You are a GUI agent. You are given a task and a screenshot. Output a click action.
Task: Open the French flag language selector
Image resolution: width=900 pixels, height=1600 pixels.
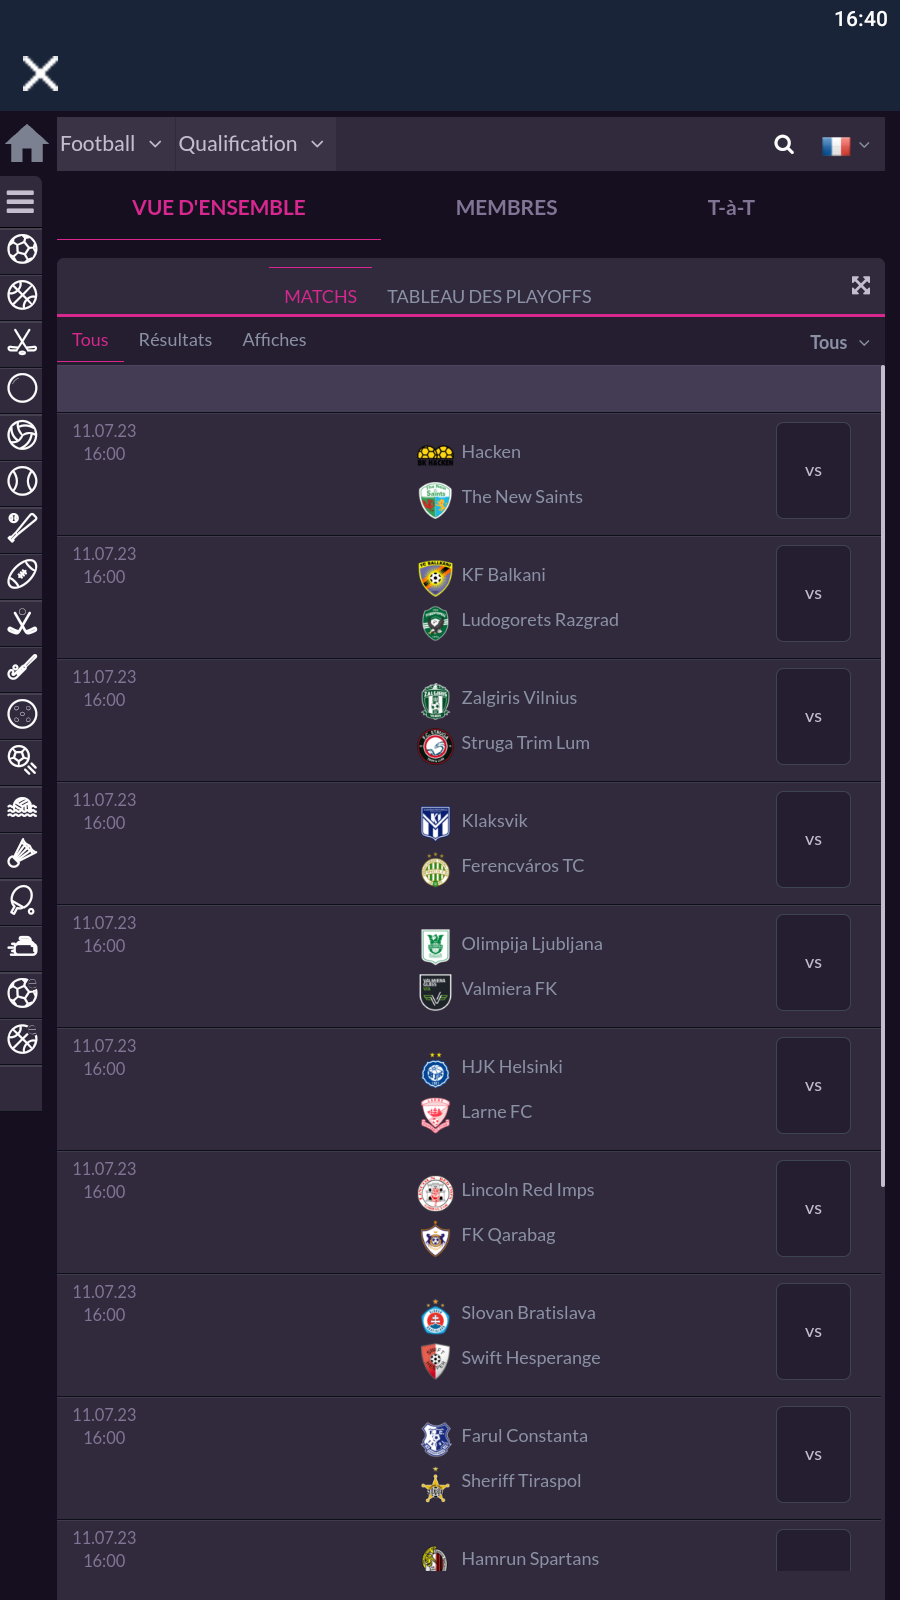tap(845, 145)
